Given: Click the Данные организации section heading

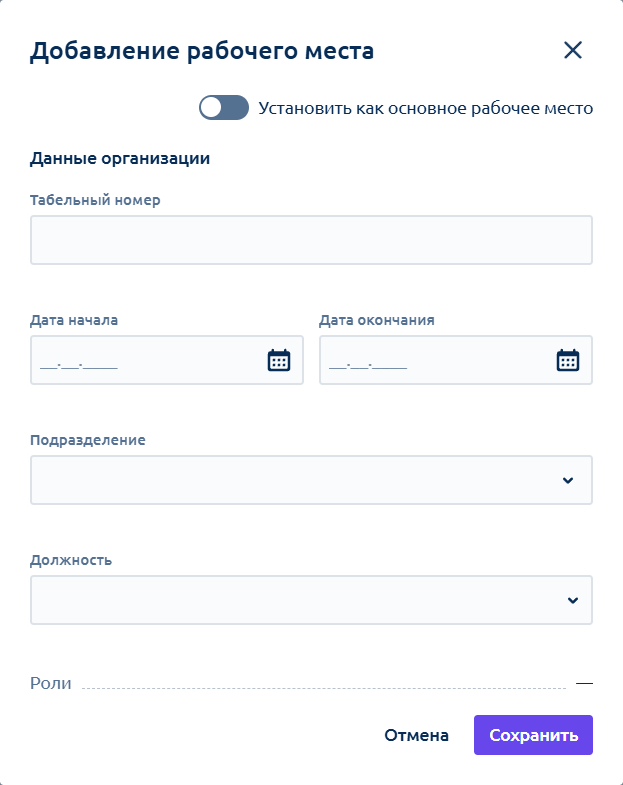Looking at the screenshot, I should [x=120, y=158].
